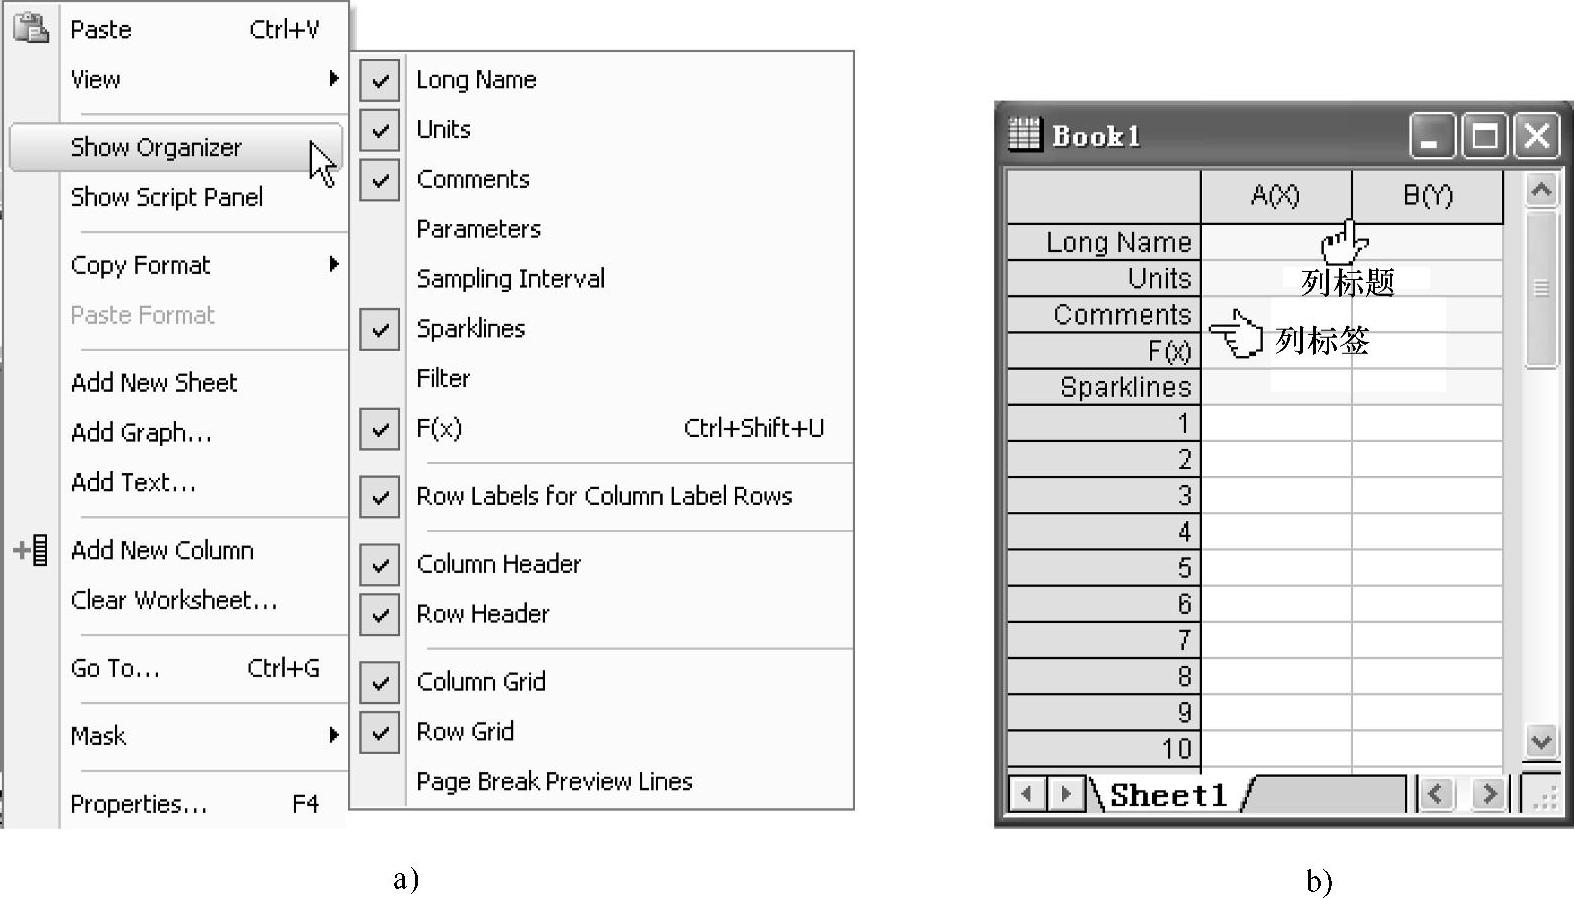1574x898 pixels.
Task: Click the vertical scrollbar down arrow
Action: (1541, 741)
